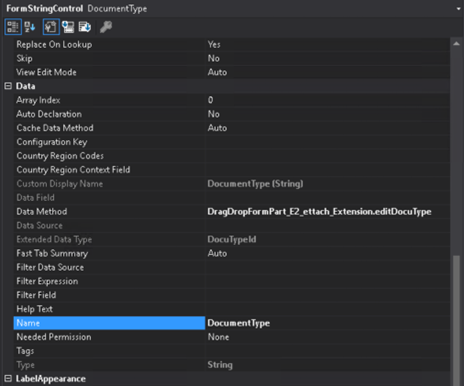Select the View Edit Mode property
This screenshot has height=386, width=464.
(x=46, y=72)
